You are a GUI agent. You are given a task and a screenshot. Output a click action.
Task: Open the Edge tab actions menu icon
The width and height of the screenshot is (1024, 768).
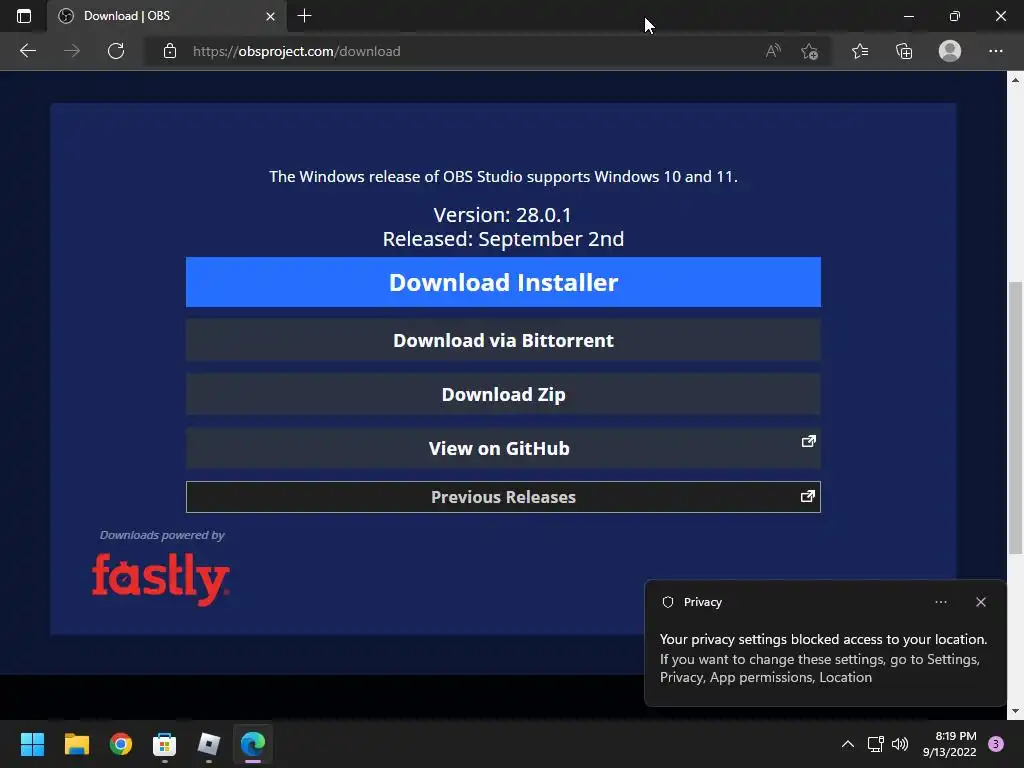24,16
